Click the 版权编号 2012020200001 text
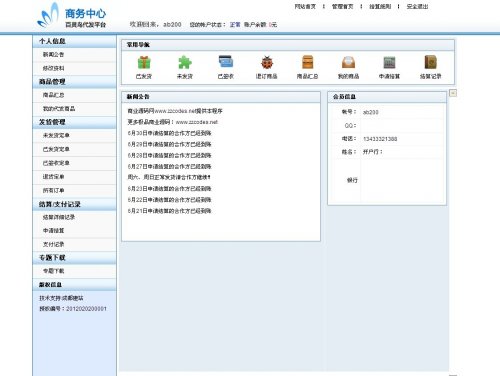500x376 pixels. pyautogui.click(x=73, y=309)
